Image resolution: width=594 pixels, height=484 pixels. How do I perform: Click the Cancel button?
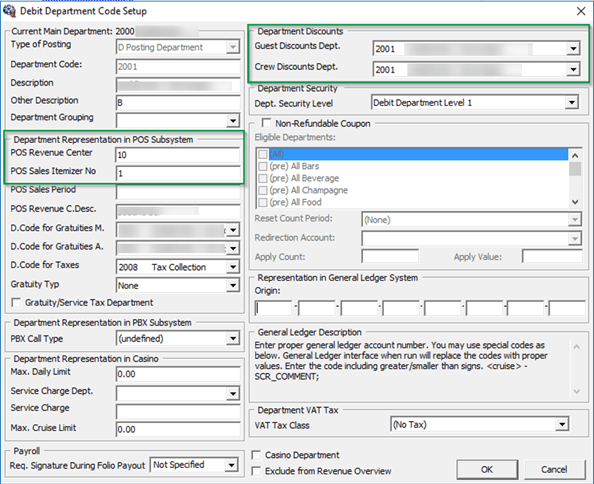coord(554,470)
